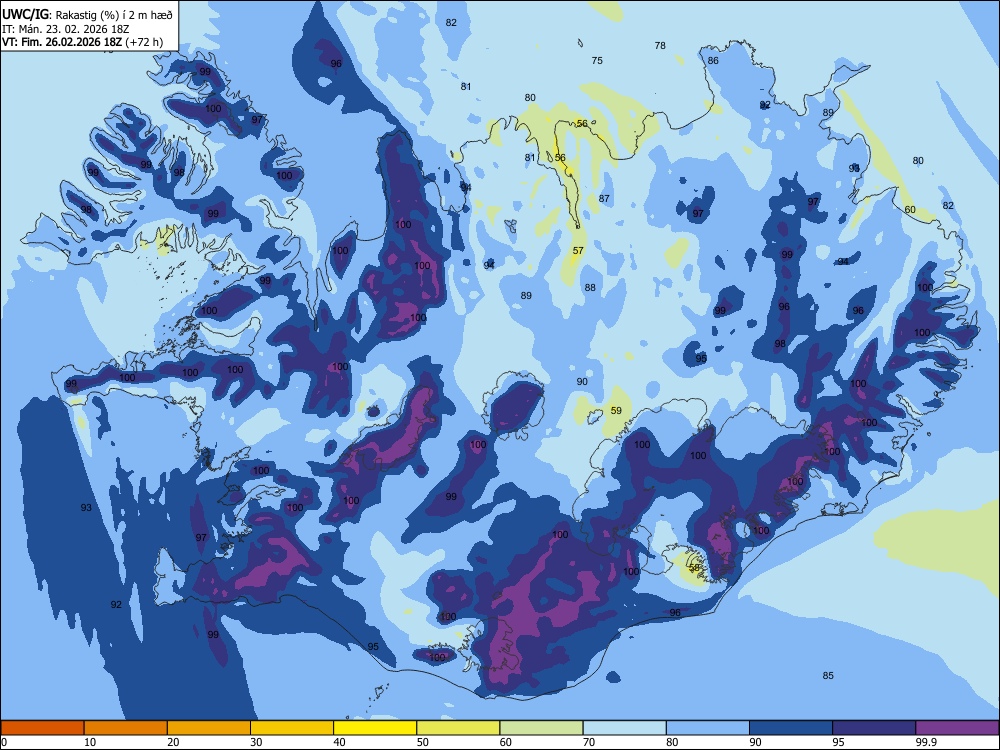Click the light green 60–70 legend swatch
The width and height of the screenshot is (1000, 750).
[541, 728]
